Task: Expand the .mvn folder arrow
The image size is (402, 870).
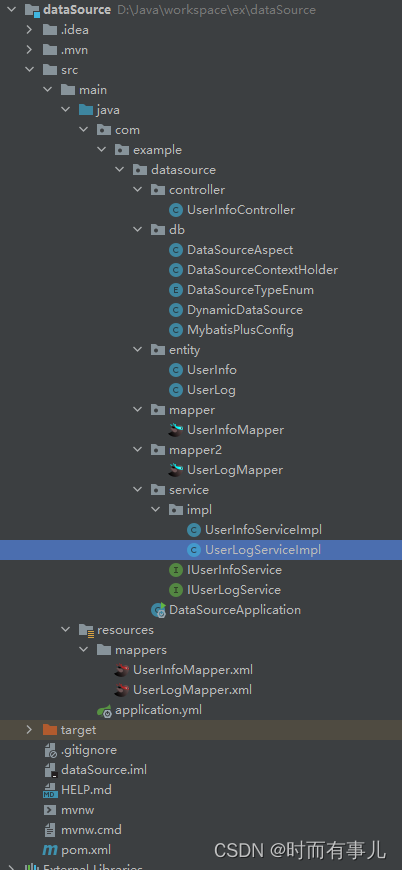Action: tap(29, 50)
